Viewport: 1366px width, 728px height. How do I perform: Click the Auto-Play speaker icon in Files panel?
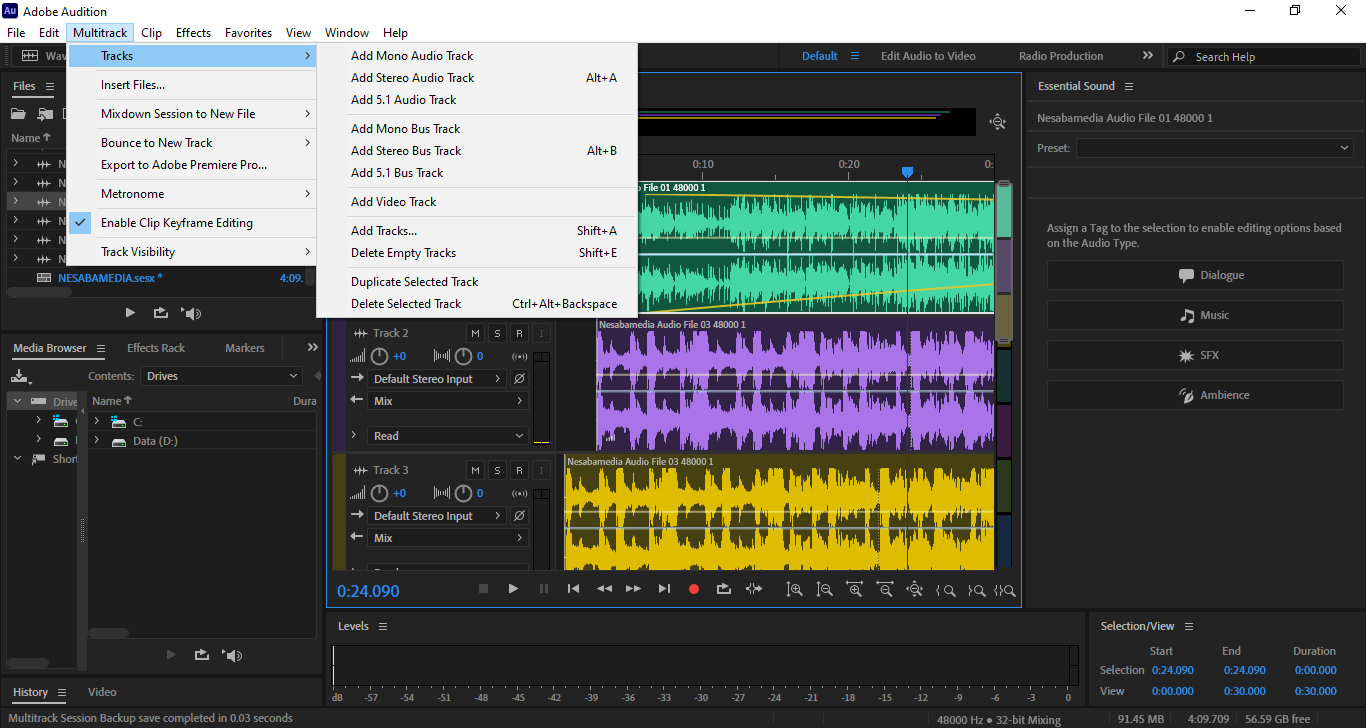click(192, 313)
